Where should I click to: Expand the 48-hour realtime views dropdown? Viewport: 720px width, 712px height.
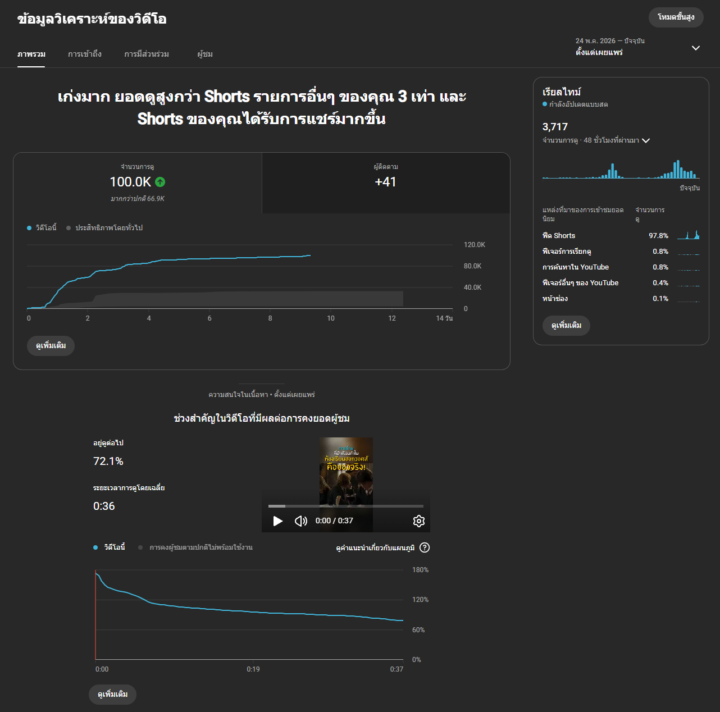[x=646, y=140]
